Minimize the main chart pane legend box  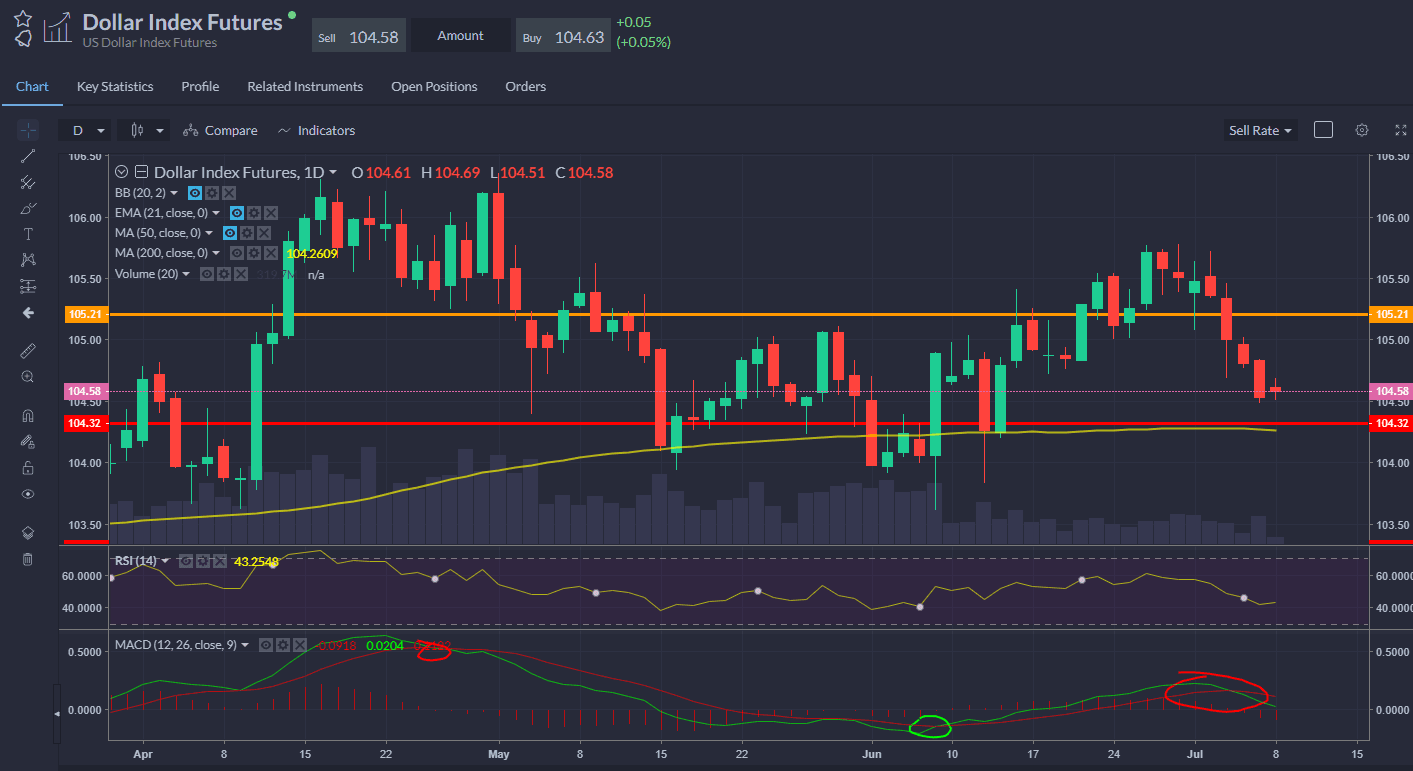point(141,171)
